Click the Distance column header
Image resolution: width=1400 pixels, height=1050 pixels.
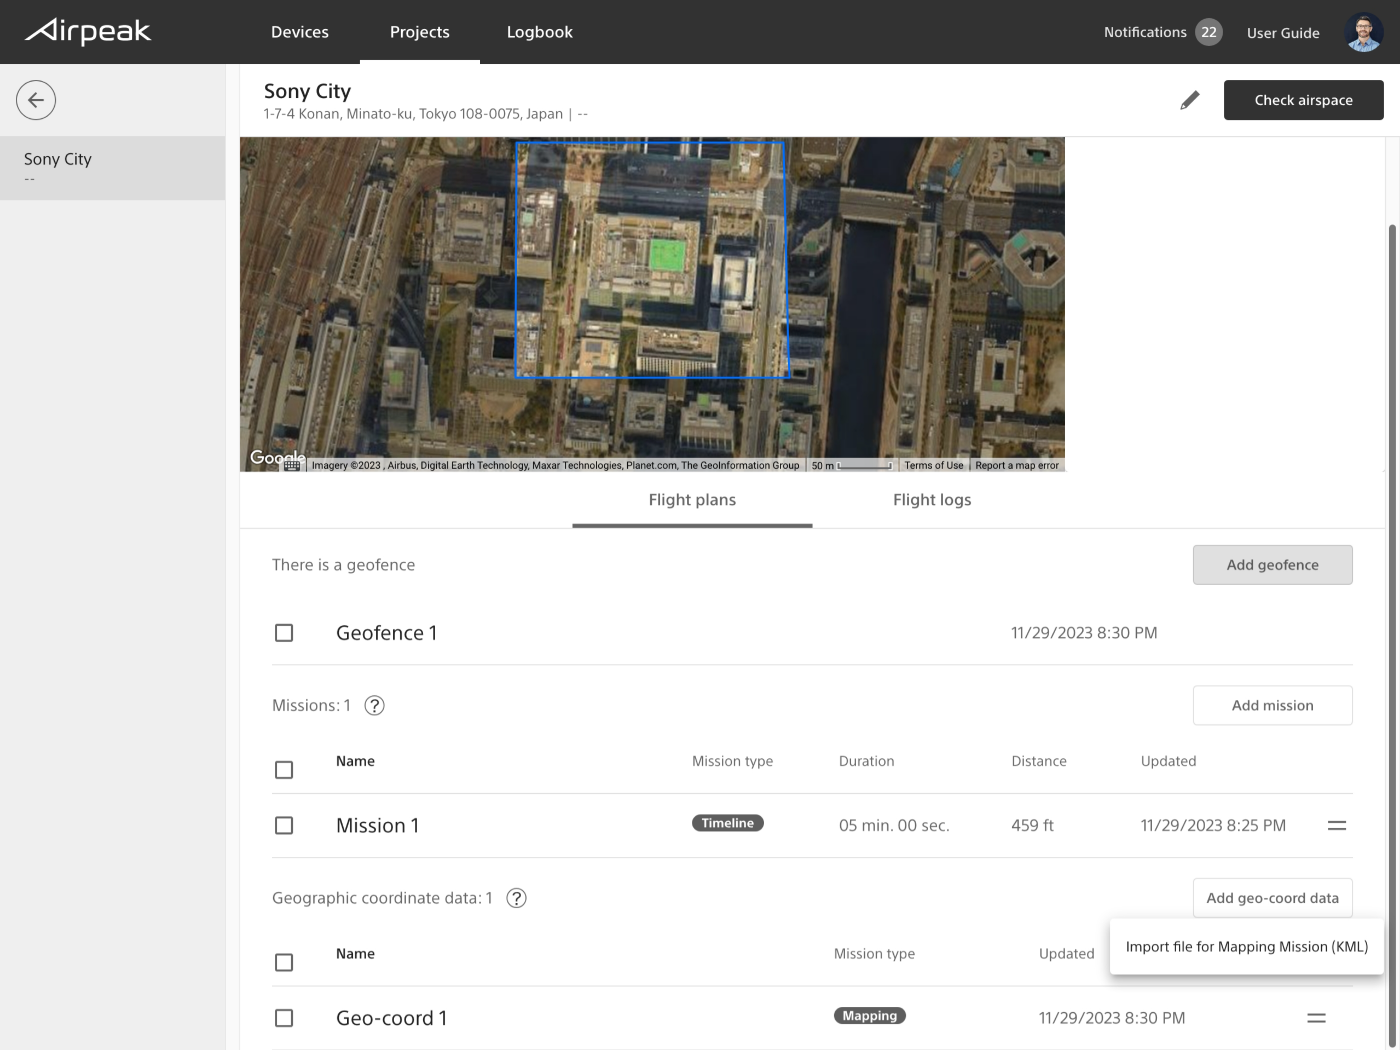(x=1039, y=761)
